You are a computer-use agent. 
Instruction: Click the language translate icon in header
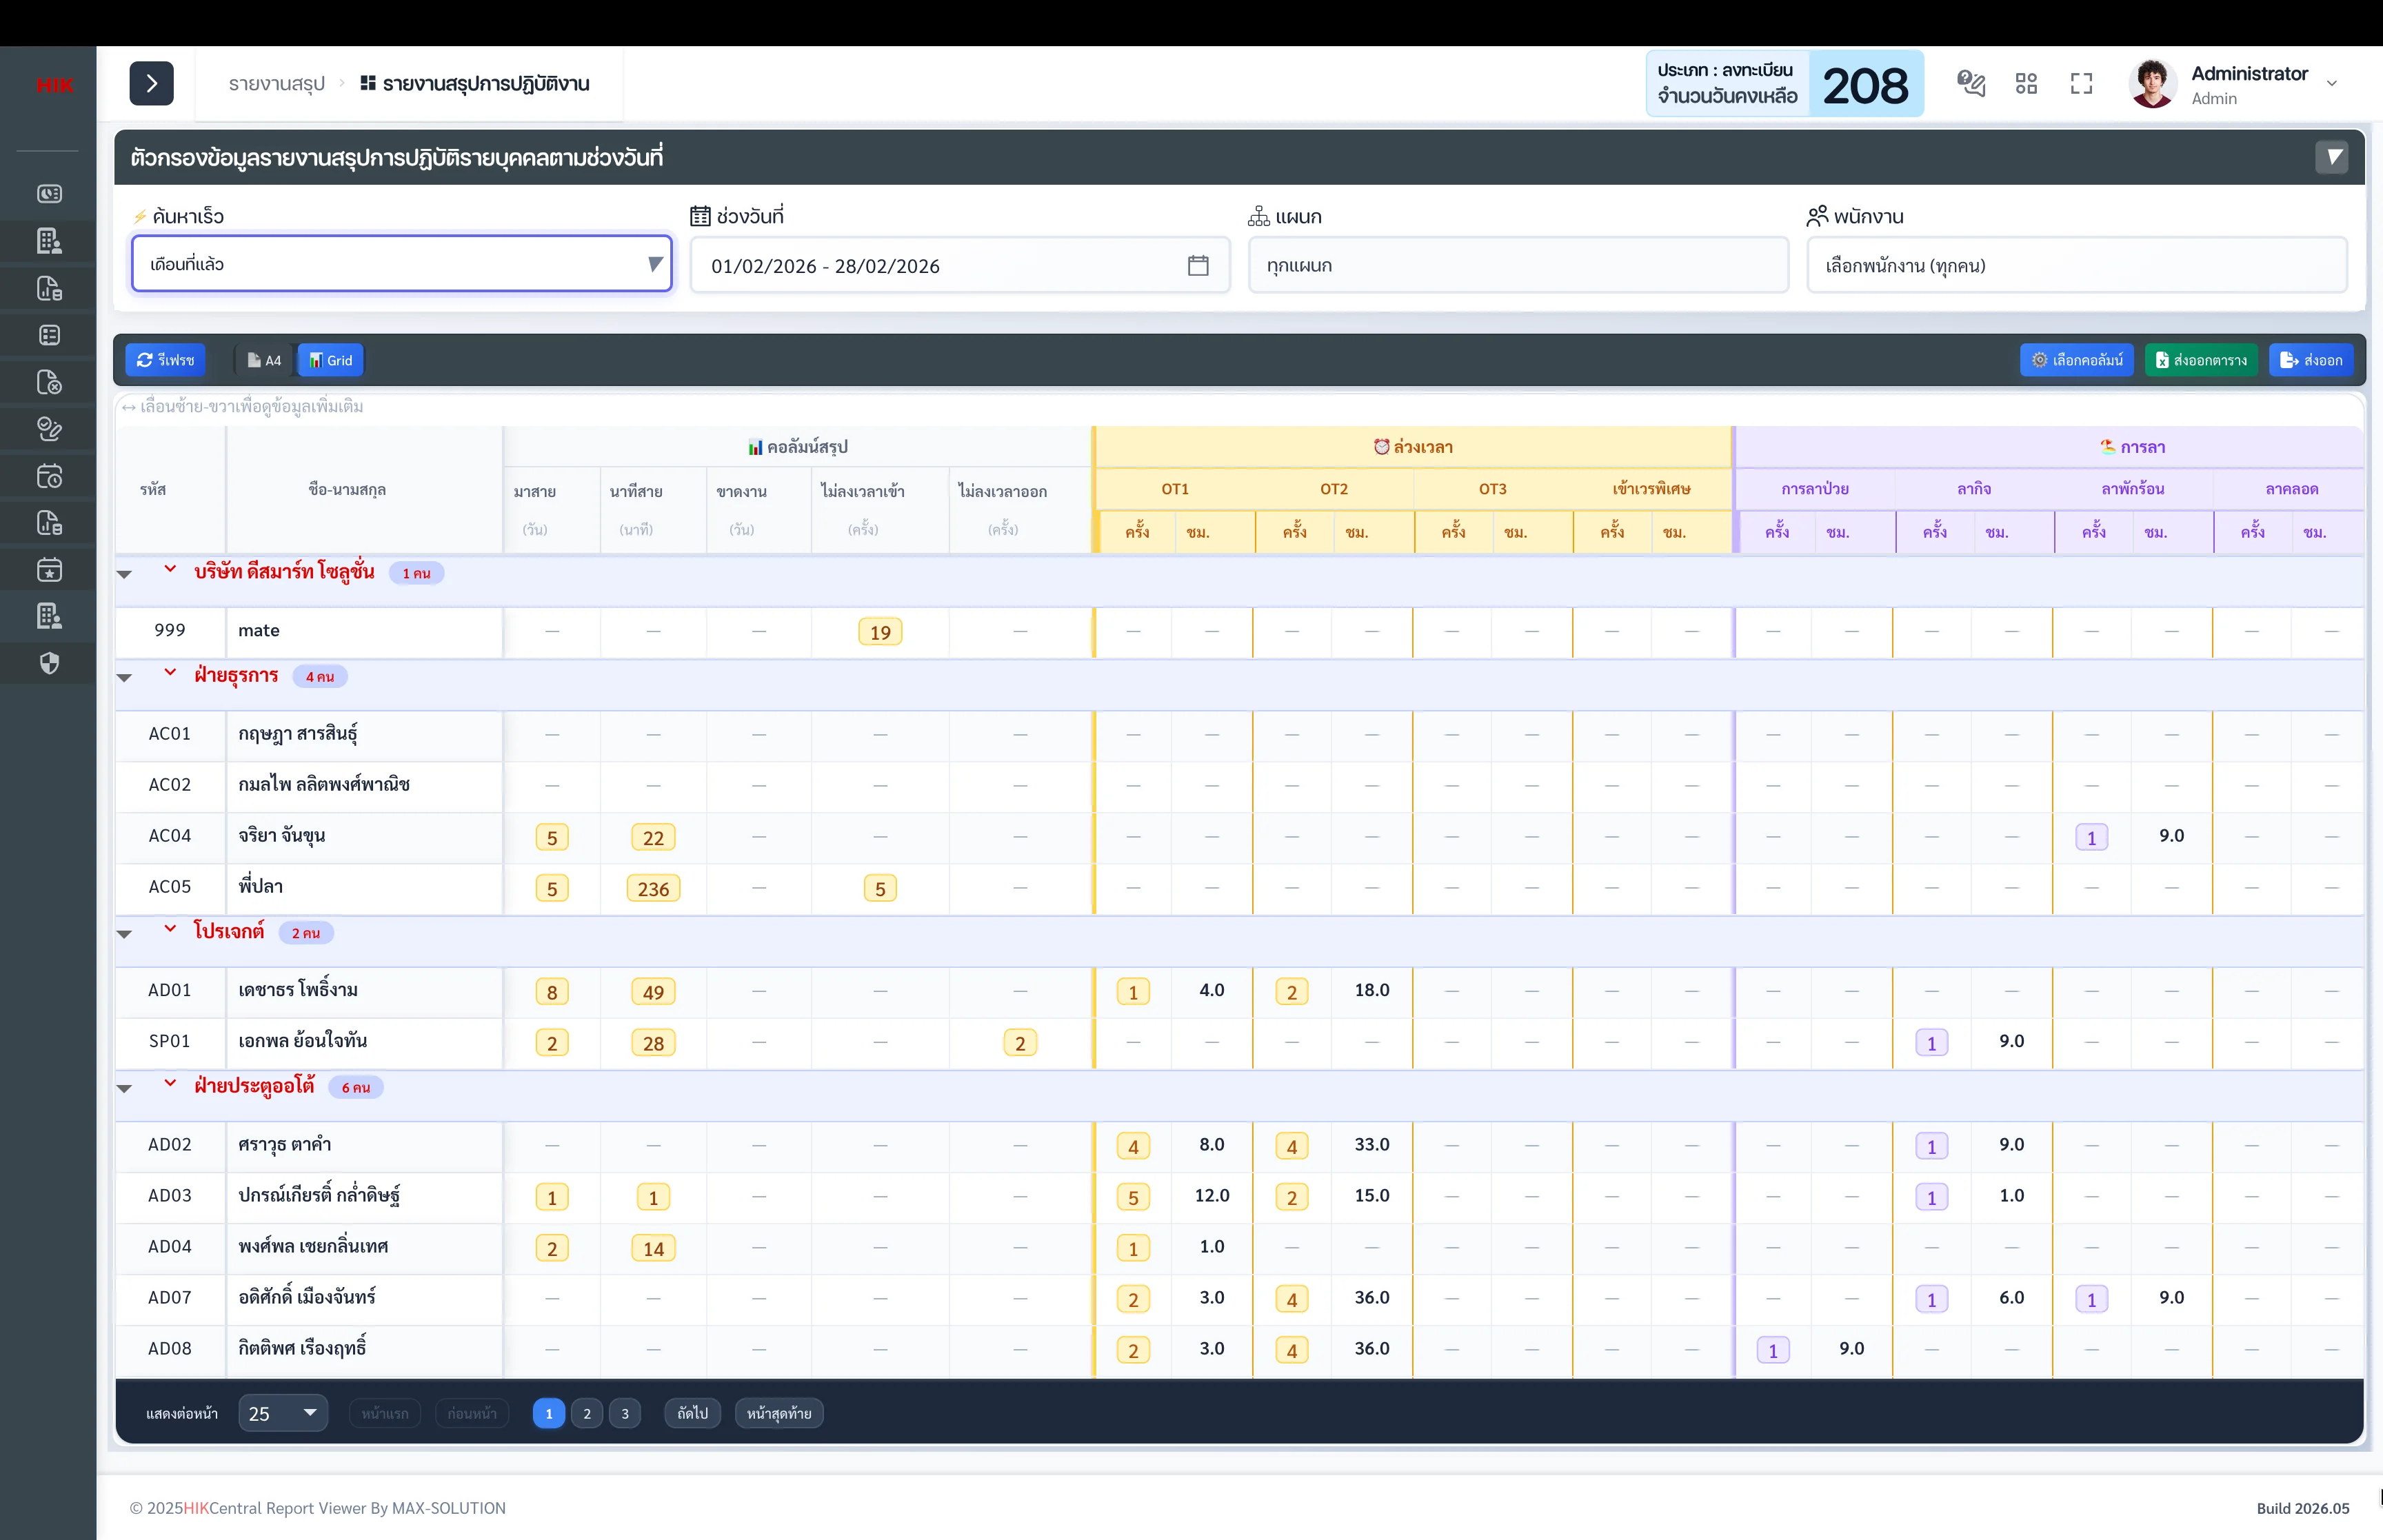(x=1970, y=84)
